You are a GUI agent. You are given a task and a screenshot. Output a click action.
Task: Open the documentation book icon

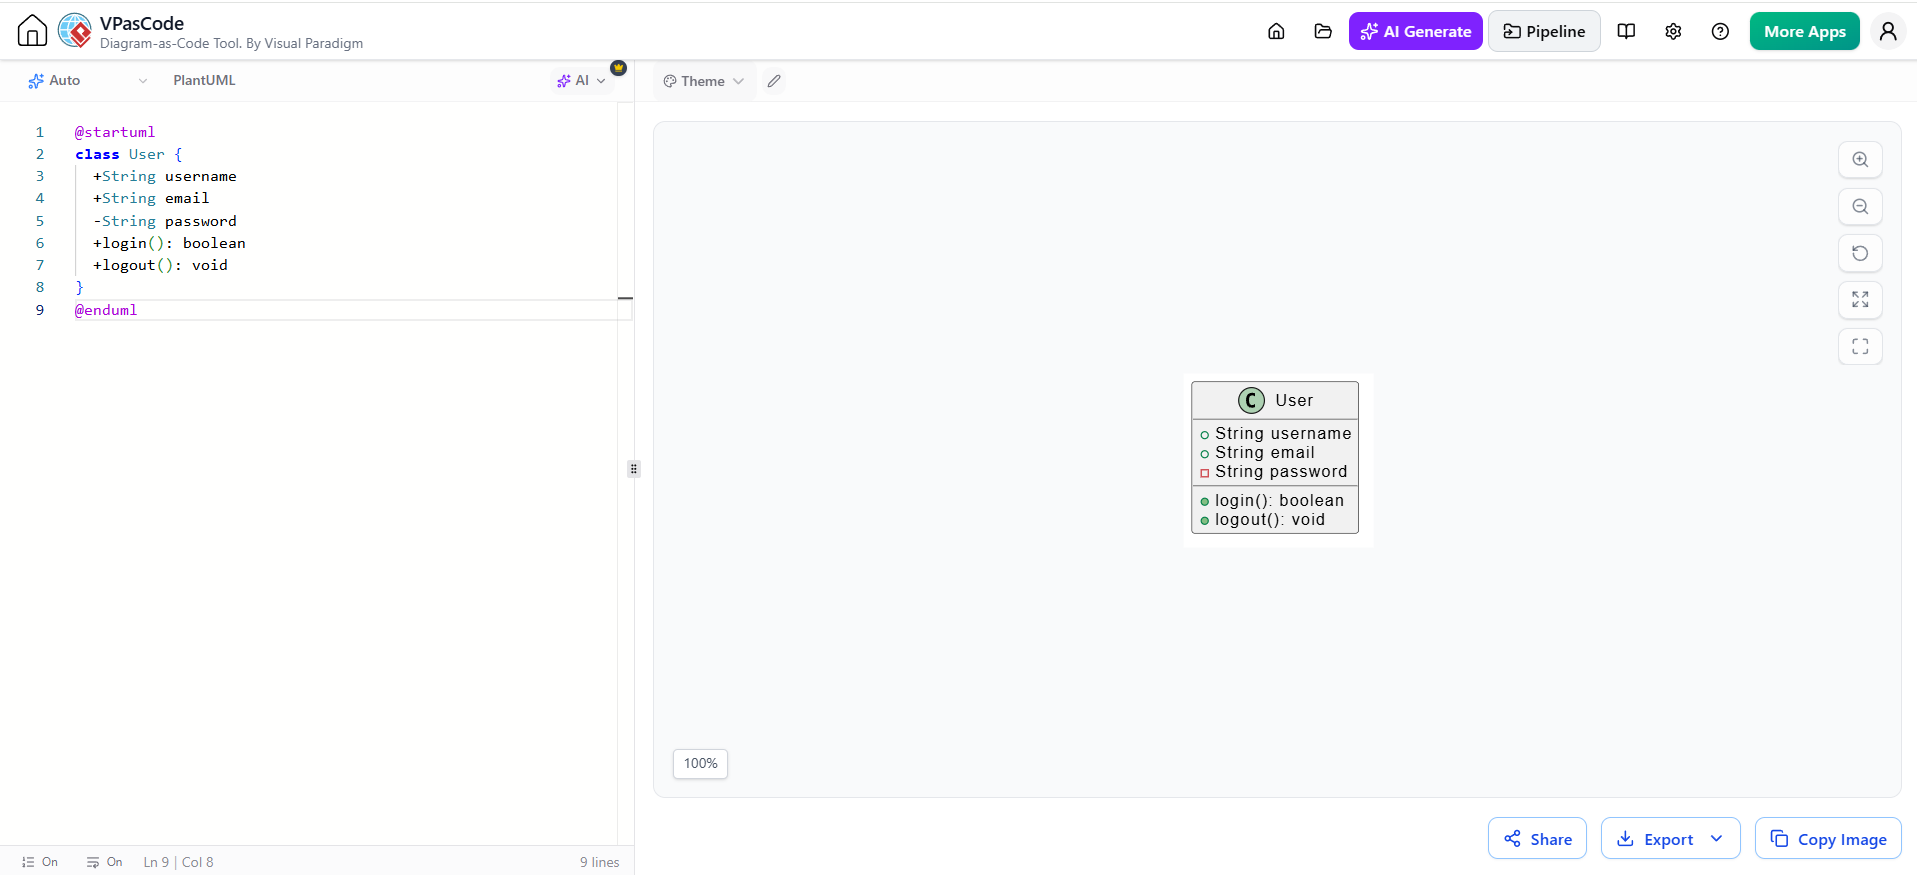click(1627, 31)
